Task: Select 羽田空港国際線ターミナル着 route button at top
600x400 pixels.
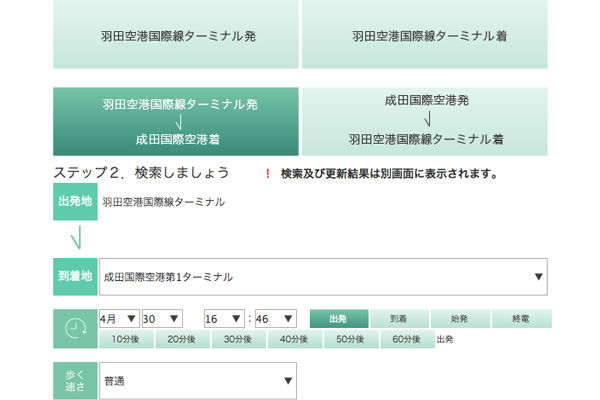Action: coord(425,34)
